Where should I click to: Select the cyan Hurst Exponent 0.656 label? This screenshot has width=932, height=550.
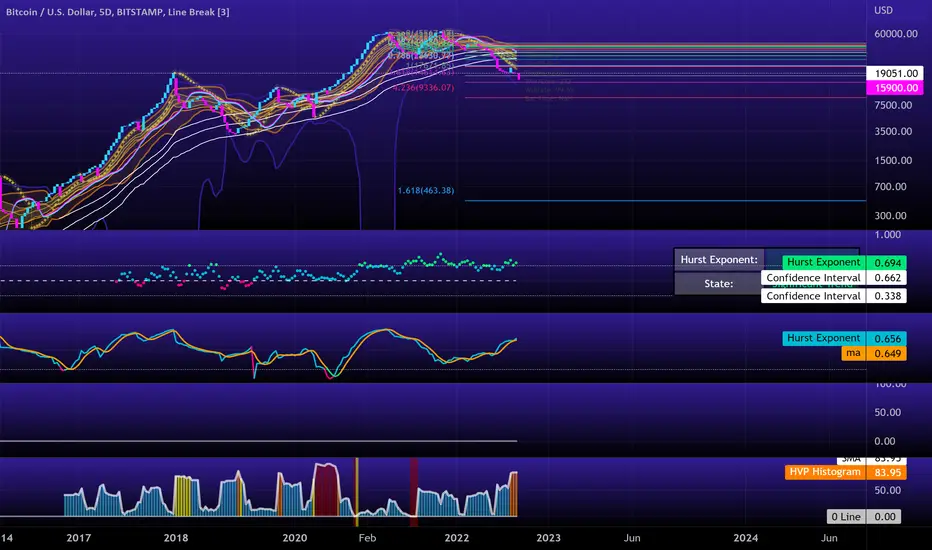coord(844,338)
